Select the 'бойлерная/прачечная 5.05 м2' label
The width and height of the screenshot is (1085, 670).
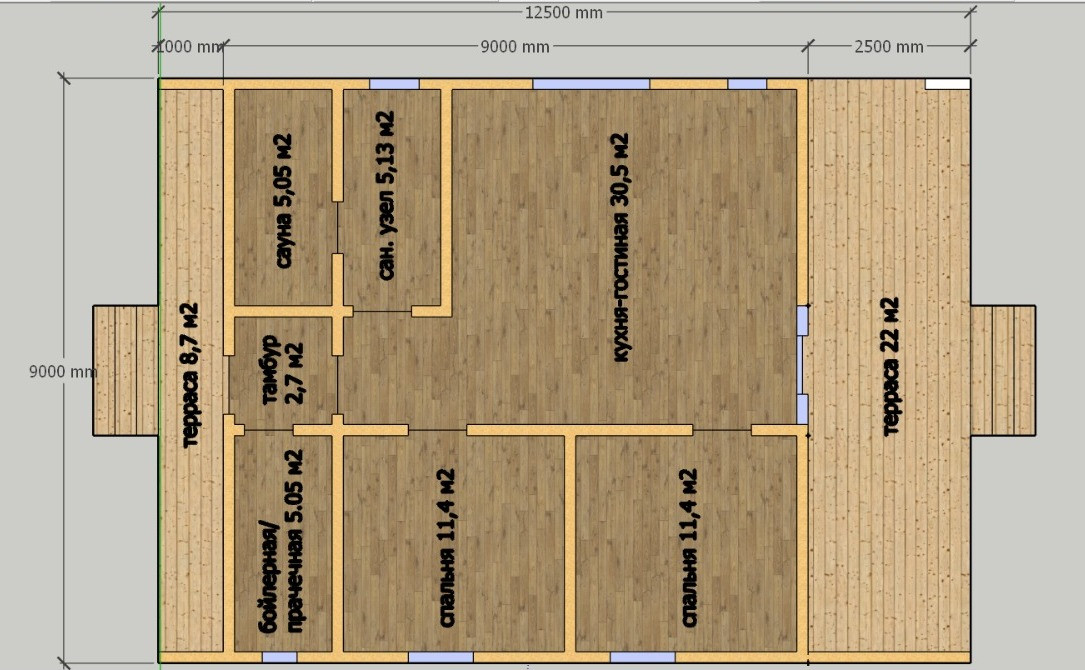click(x=282, y=541)
